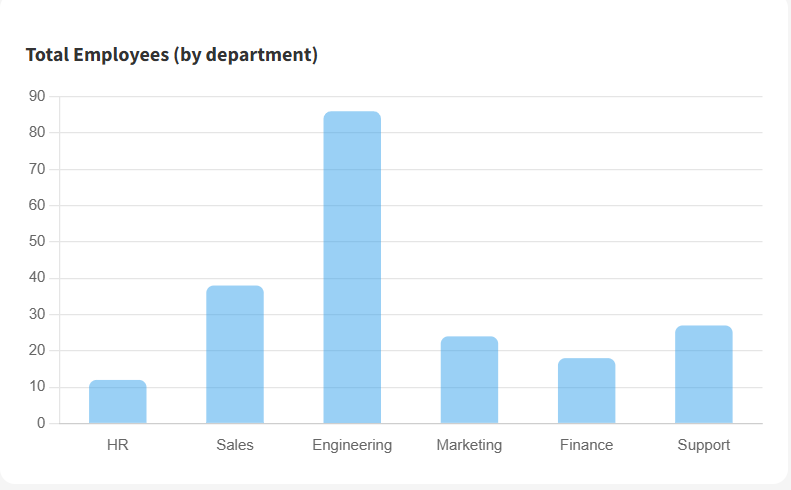
Task: Click the 50 y-axis tick label
Action: [37, 242]
